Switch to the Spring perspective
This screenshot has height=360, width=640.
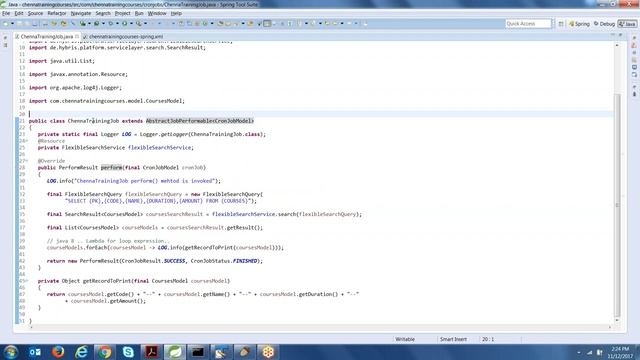coord(579,24)
